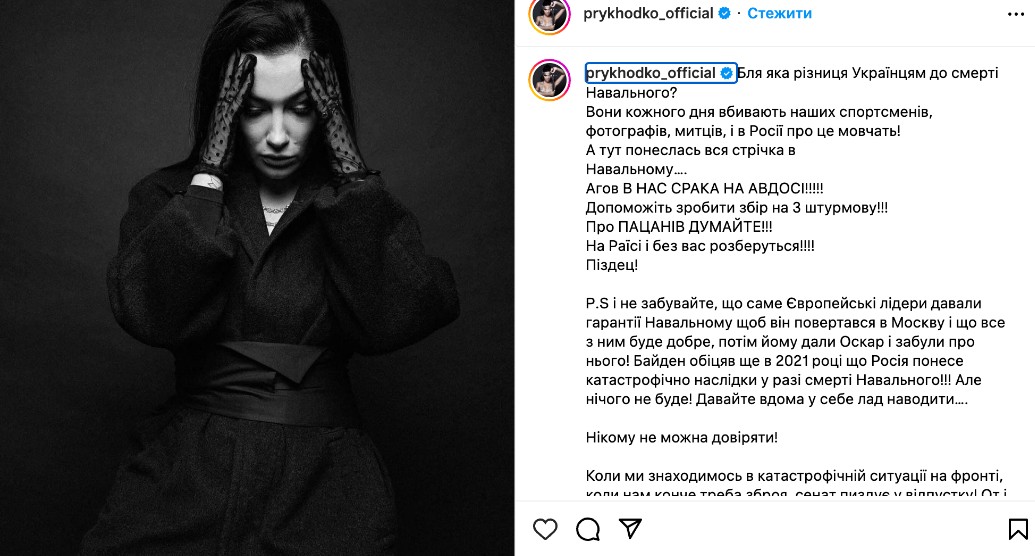Screen dimensions: 1035x556
Task: Open comments via the speech bubble icon
Action: pos(587,529)
